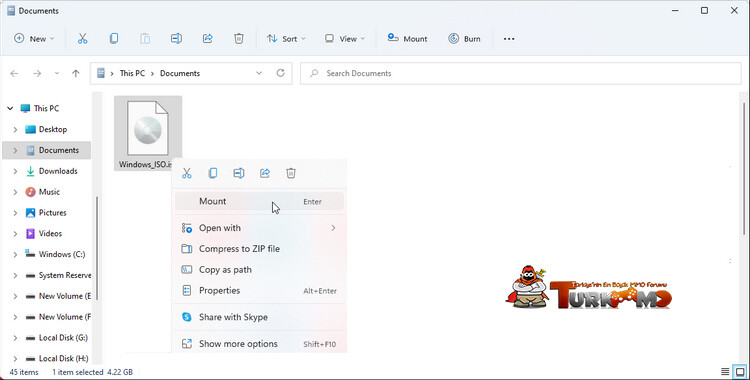Viewport: 750px width, 380px height.
Task: Collapse the This PC tree node
Action: (x=10, y=109)
